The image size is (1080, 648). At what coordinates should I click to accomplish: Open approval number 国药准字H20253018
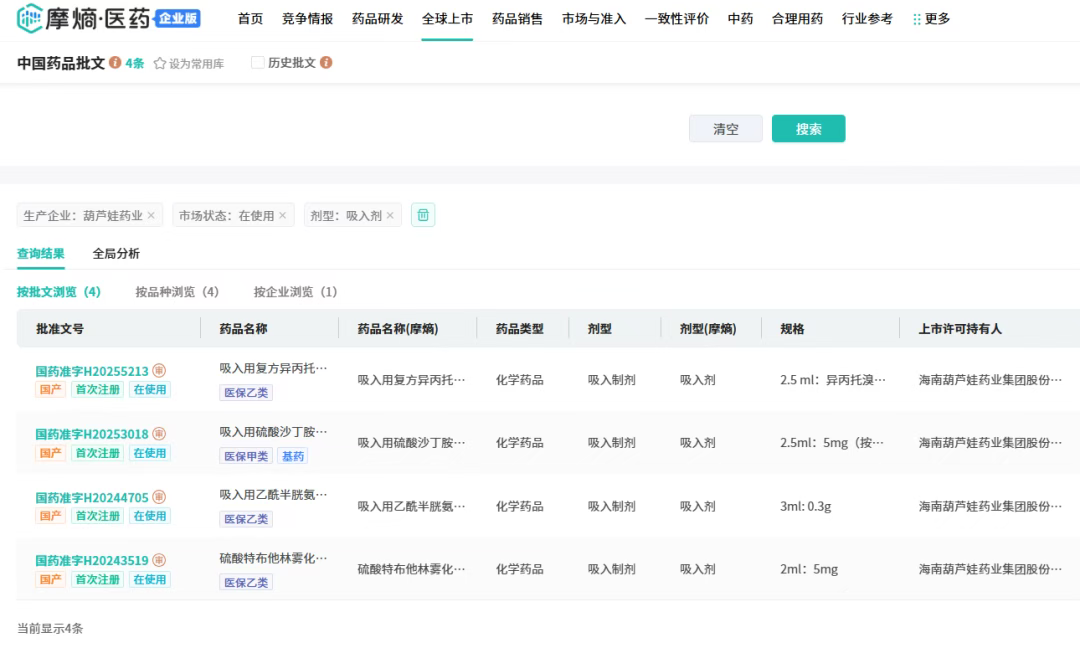[x=92, y=434]
